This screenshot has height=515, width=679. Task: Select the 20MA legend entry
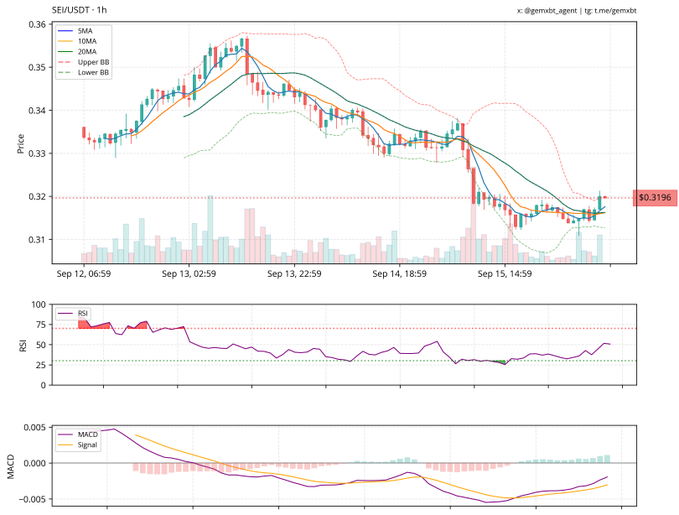point(86,52)
